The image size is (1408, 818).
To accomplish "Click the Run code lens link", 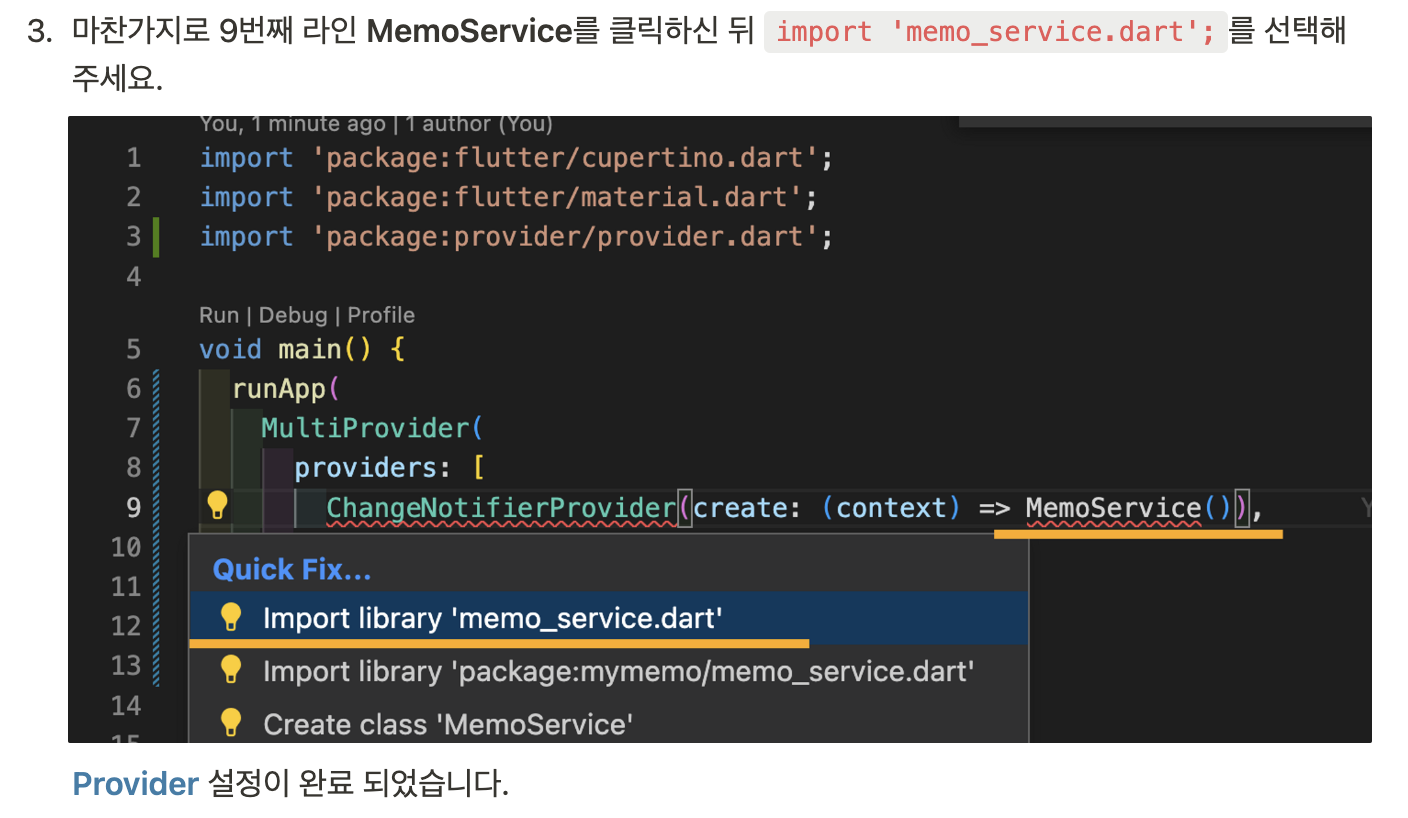I will point(219,315).
